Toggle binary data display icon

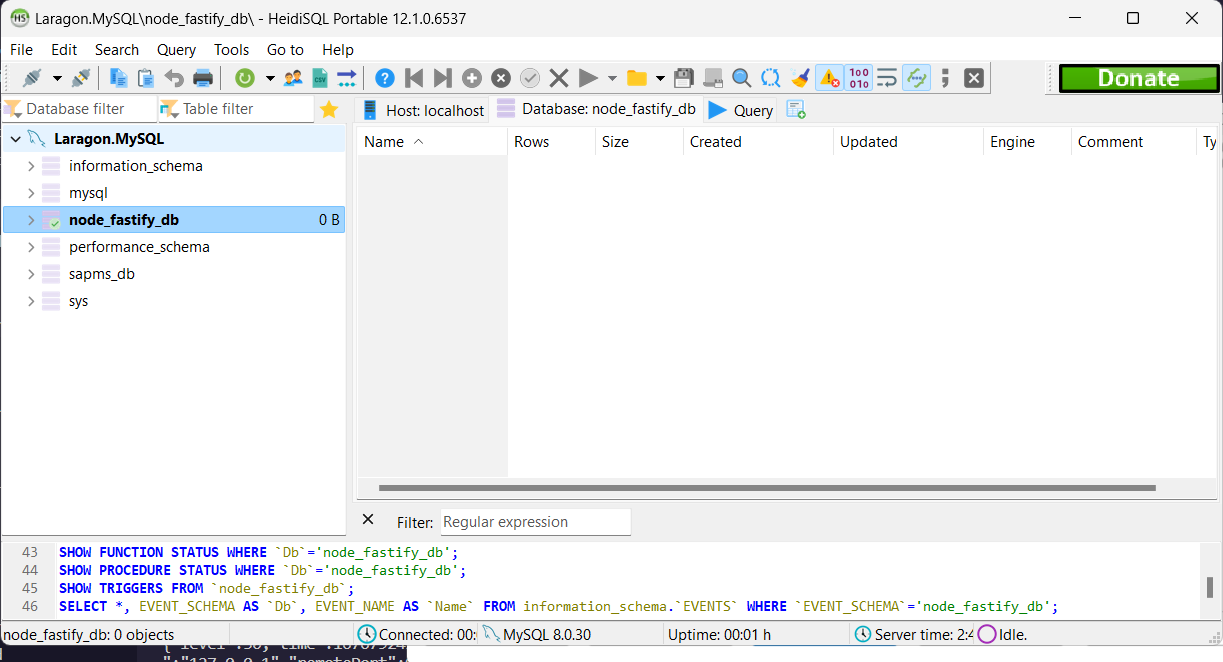[857, 77]
